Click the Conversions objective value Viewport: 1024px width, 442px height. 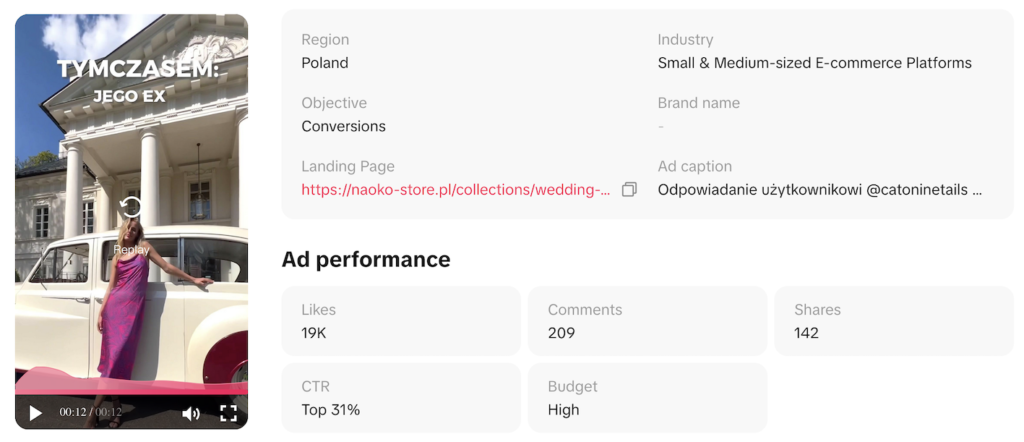[x=344, y=126]
